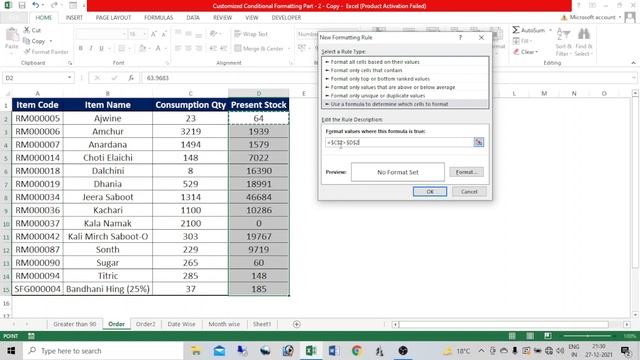Screen dimensions: 640x360
Task: Click the Microsoft account link
Action: [592, 17]
